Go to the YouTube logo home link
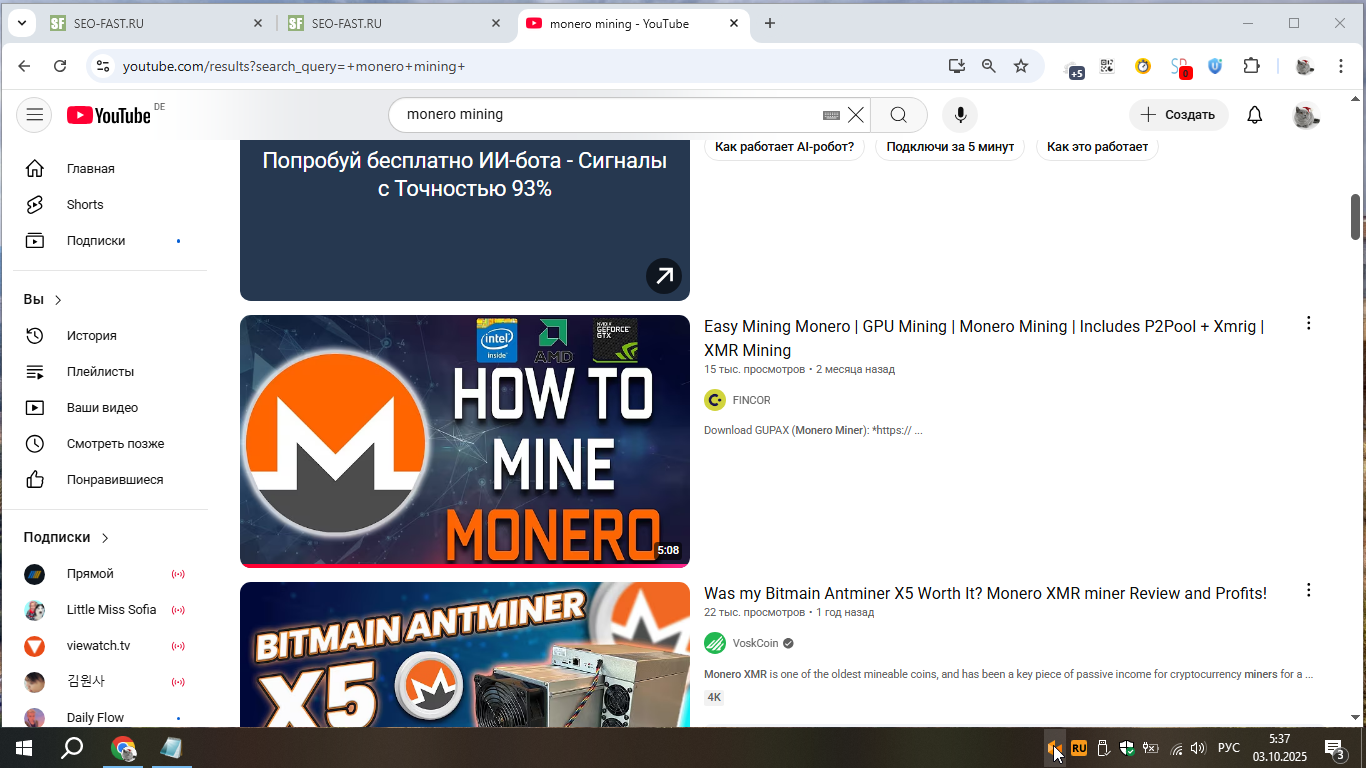Screen dimensions: 1366x768 [109, 115]
